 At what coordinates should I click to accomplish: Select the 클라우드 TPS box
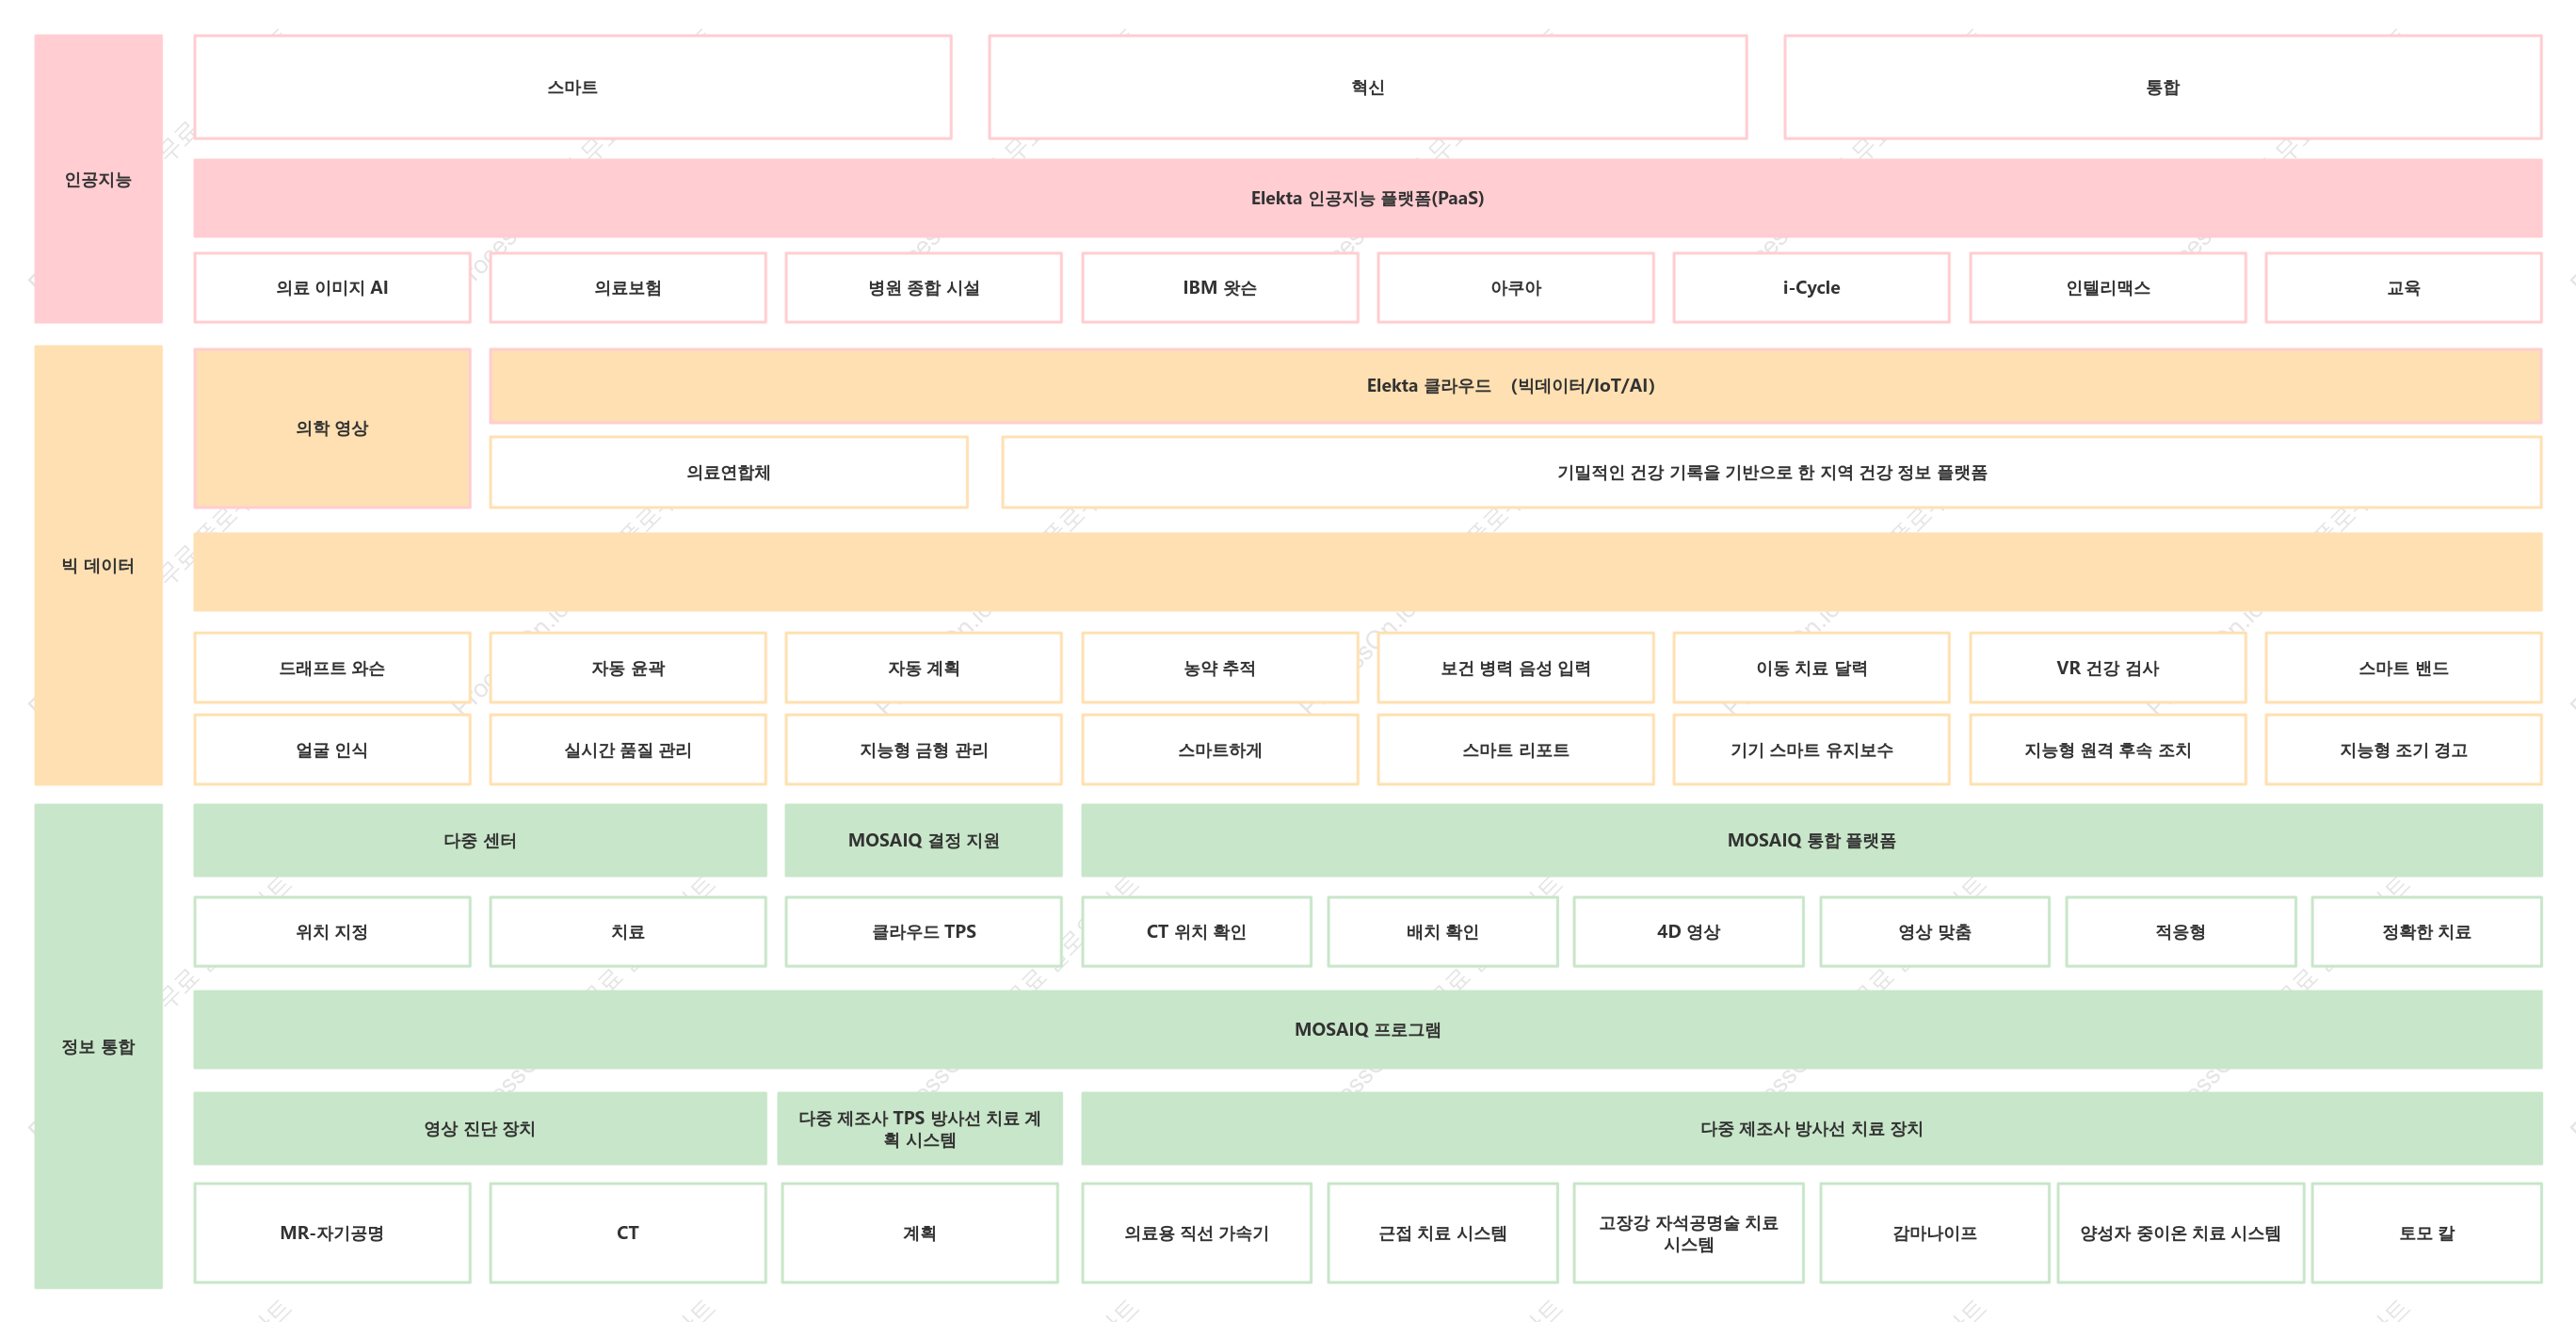pyautogui.click(x=924, y=932)
